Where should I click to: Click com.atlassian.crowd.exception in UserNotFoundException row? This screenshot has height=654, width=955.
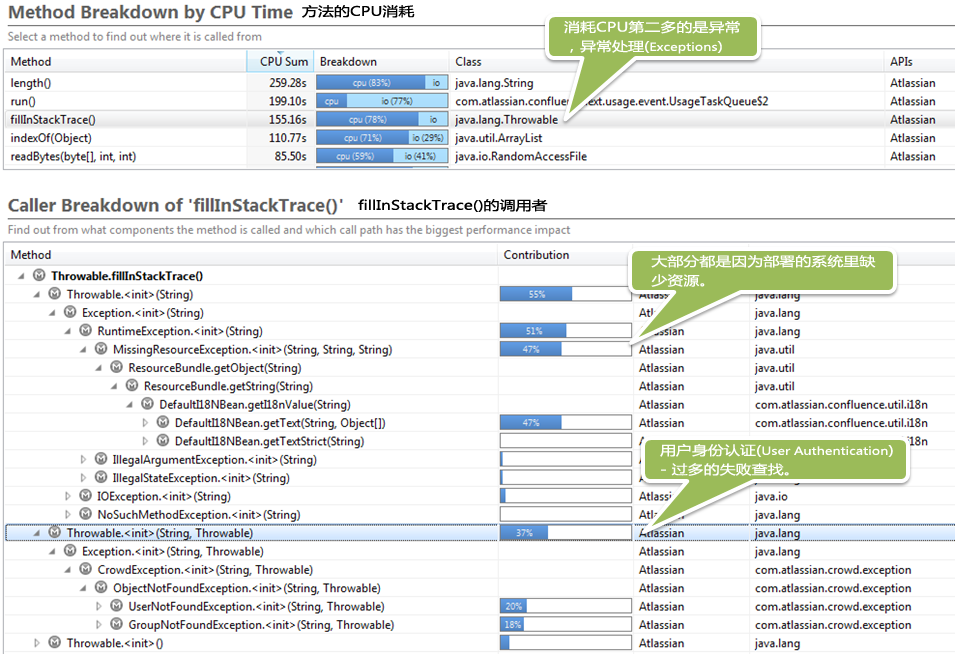[x=833, y=607]
